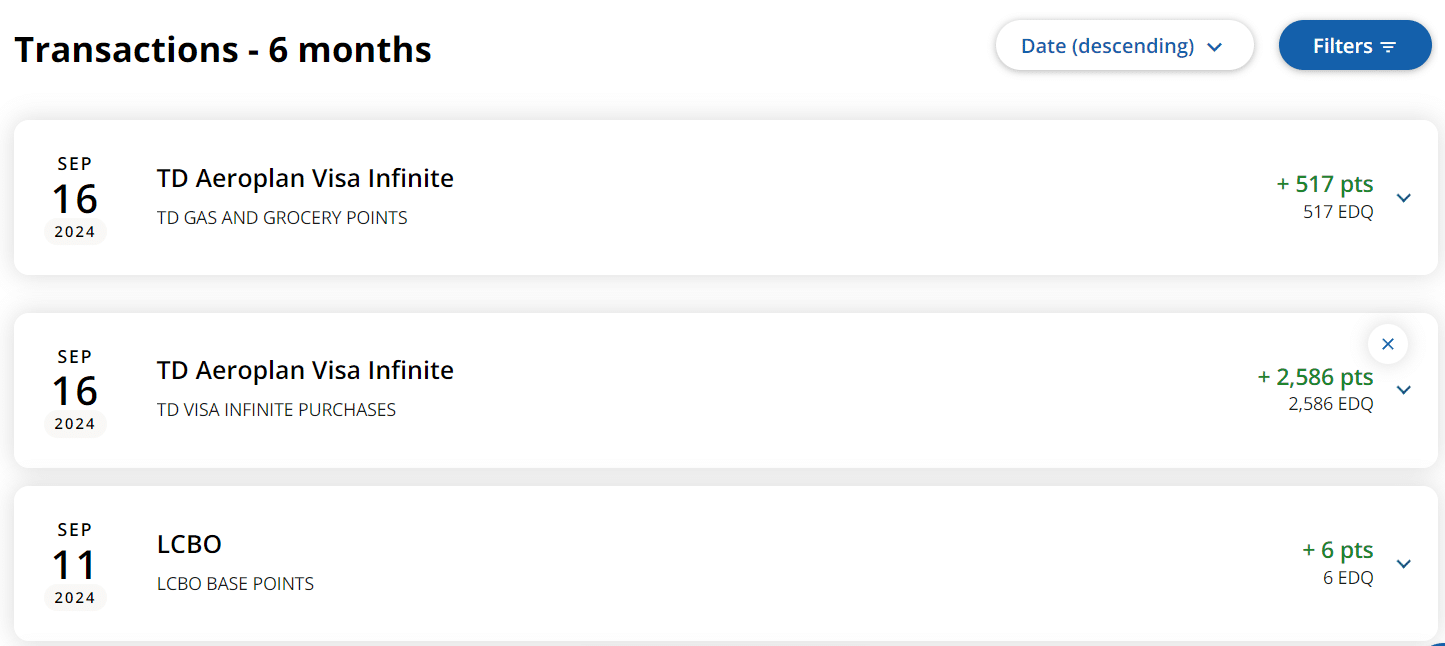Screen dimensions: 1445x646
Task: Select the TD VISA INFINITE PURCHASES description
Action: click(x=276, y=410)
